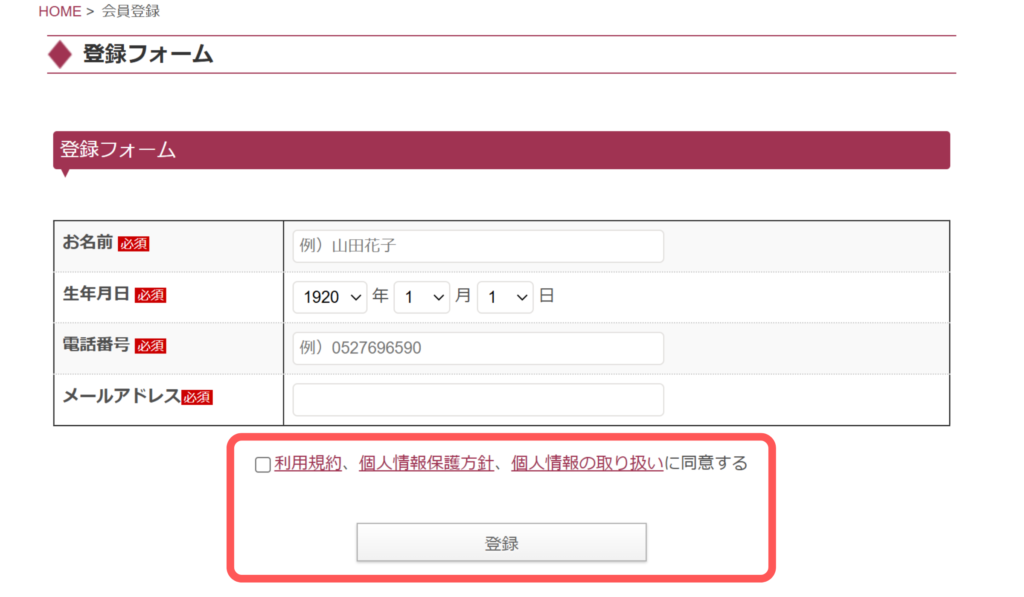Click the 電話番号 phone number field
The width and height of the screenshot is (1024, 597).
[x=477, y=348]
